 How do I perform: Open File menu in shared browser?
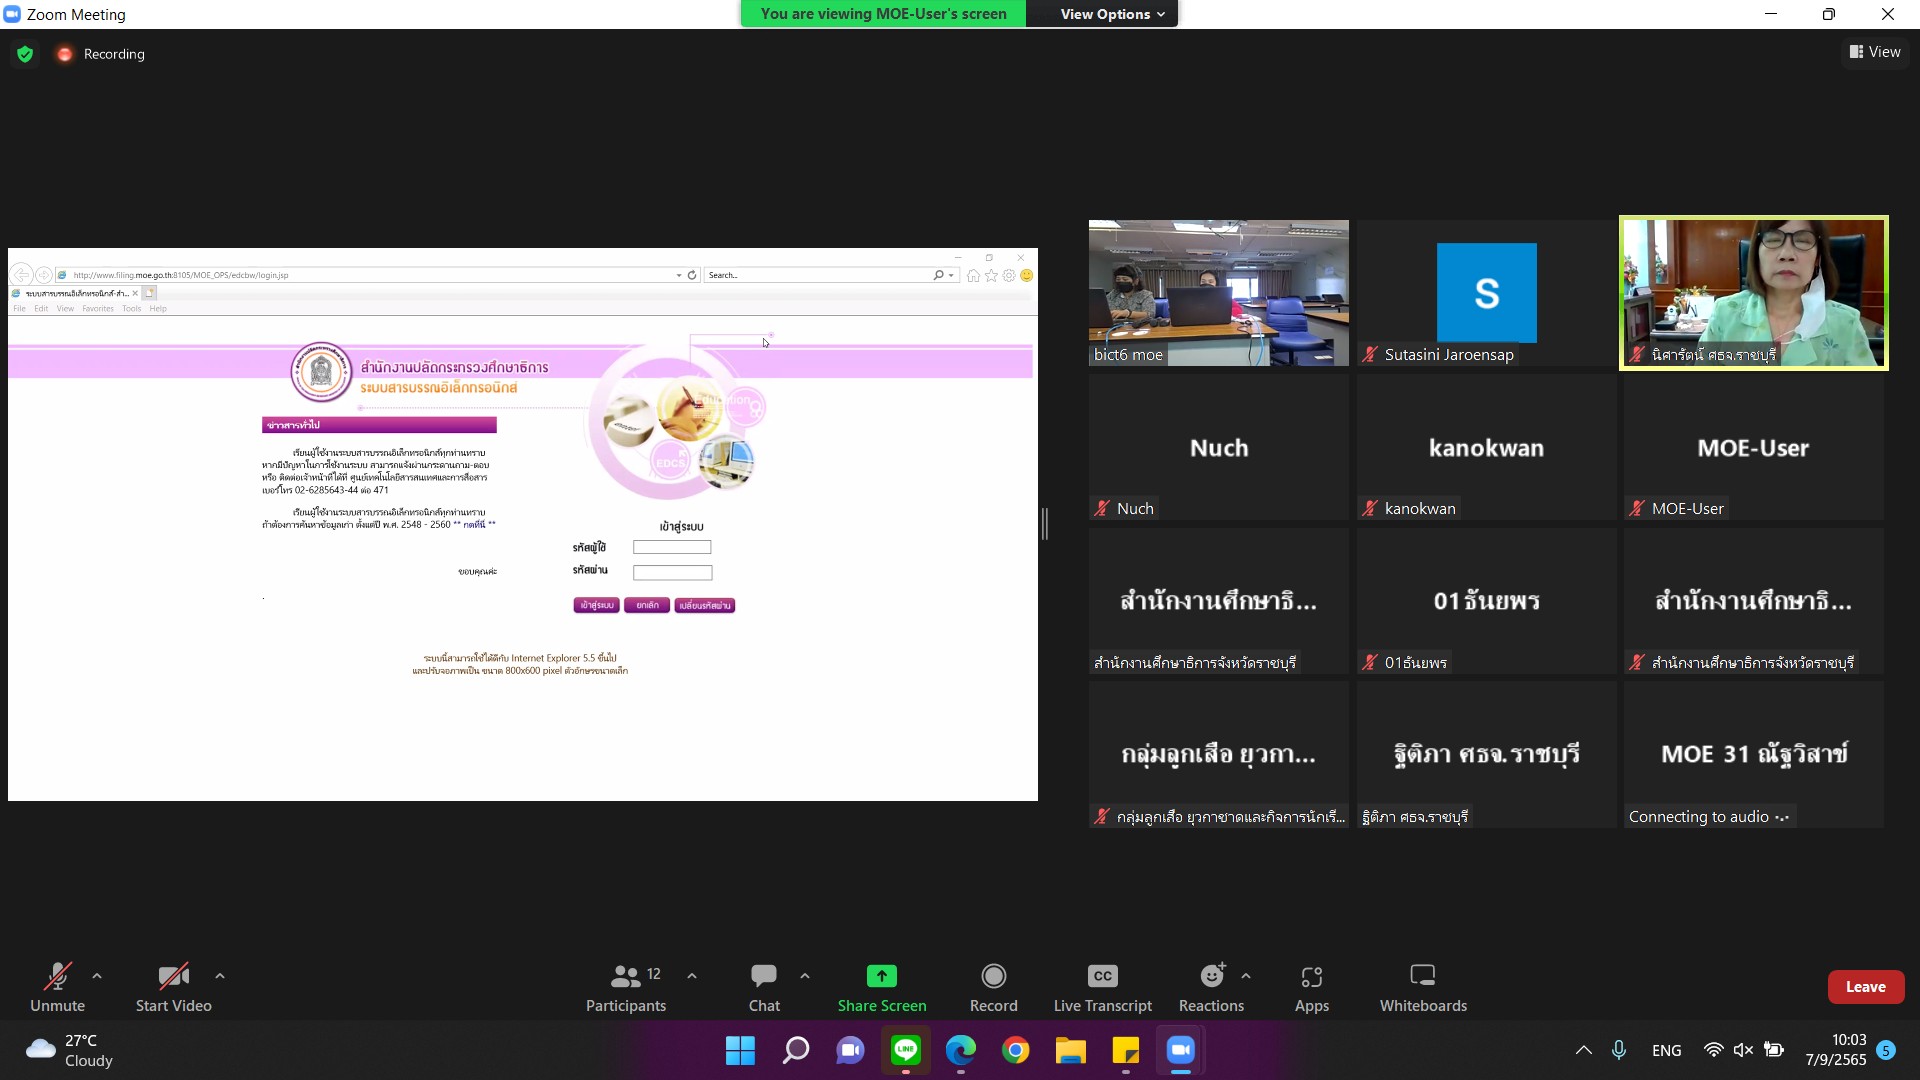19,309
